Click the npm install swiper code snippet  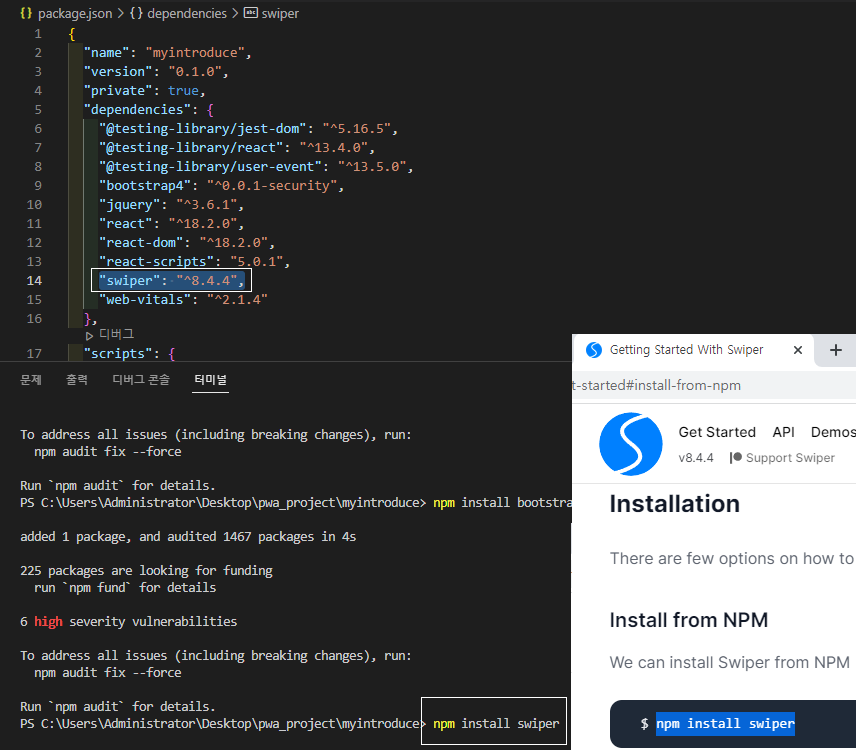pos(725,724)
